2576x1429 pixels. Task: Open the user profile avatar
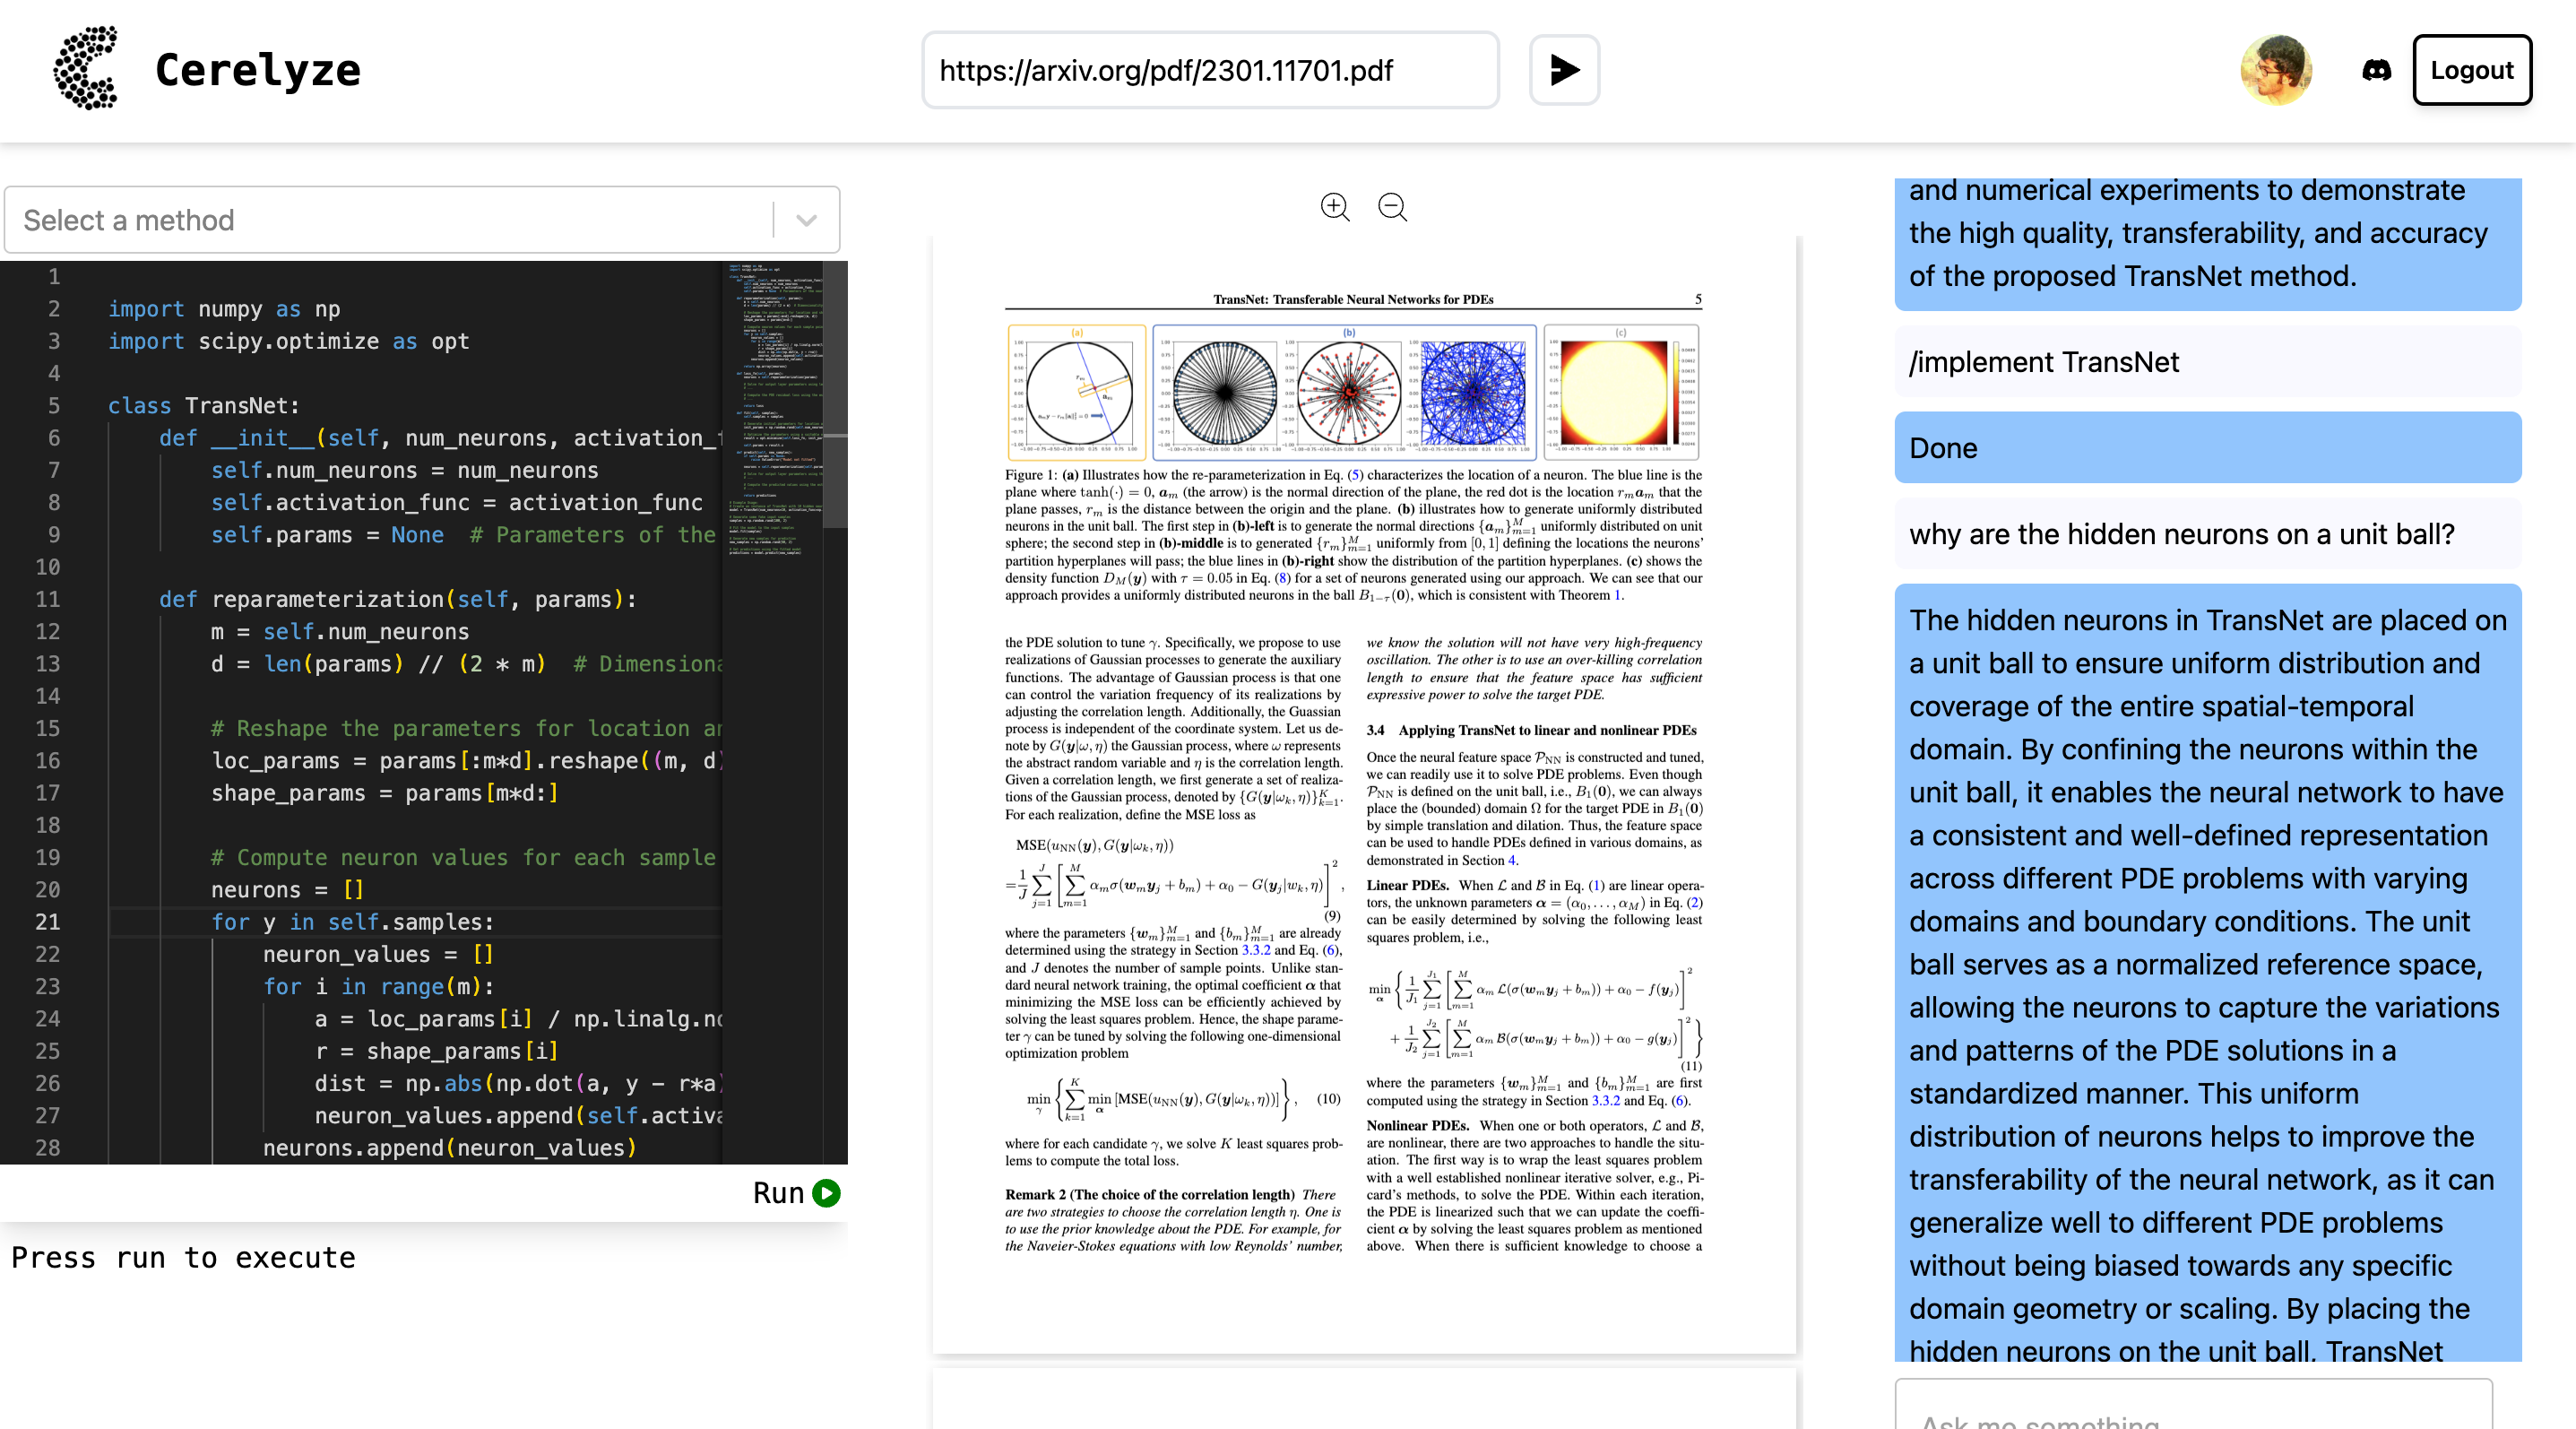(2276, 70)
